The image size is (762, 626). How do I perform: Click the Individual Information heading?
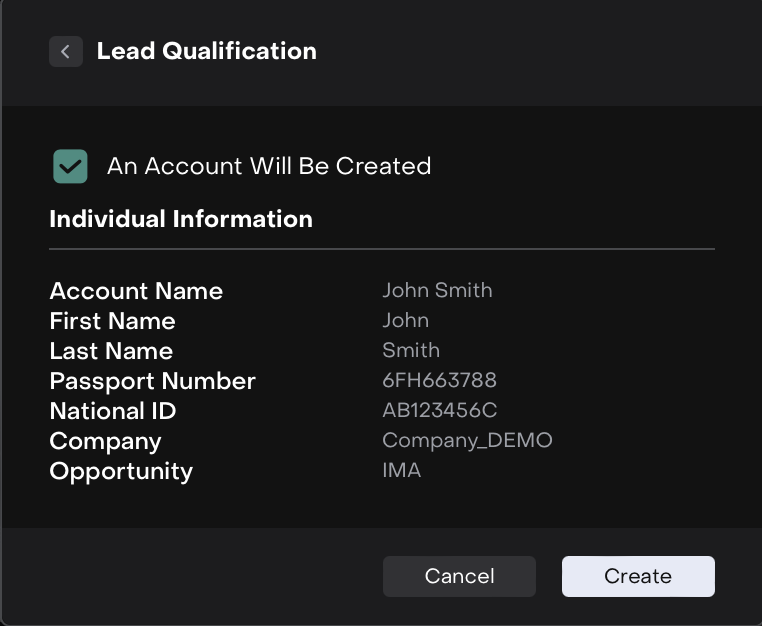tap(181, 219)
